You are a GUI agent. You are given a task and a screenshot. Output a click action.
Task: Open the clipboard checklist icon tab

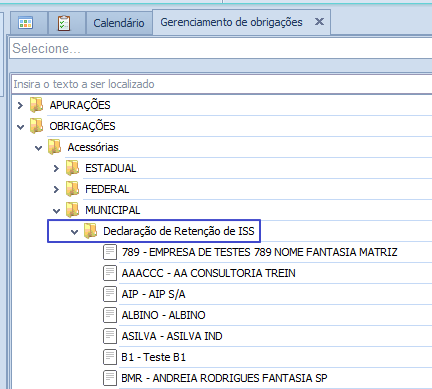click(64, 23)
